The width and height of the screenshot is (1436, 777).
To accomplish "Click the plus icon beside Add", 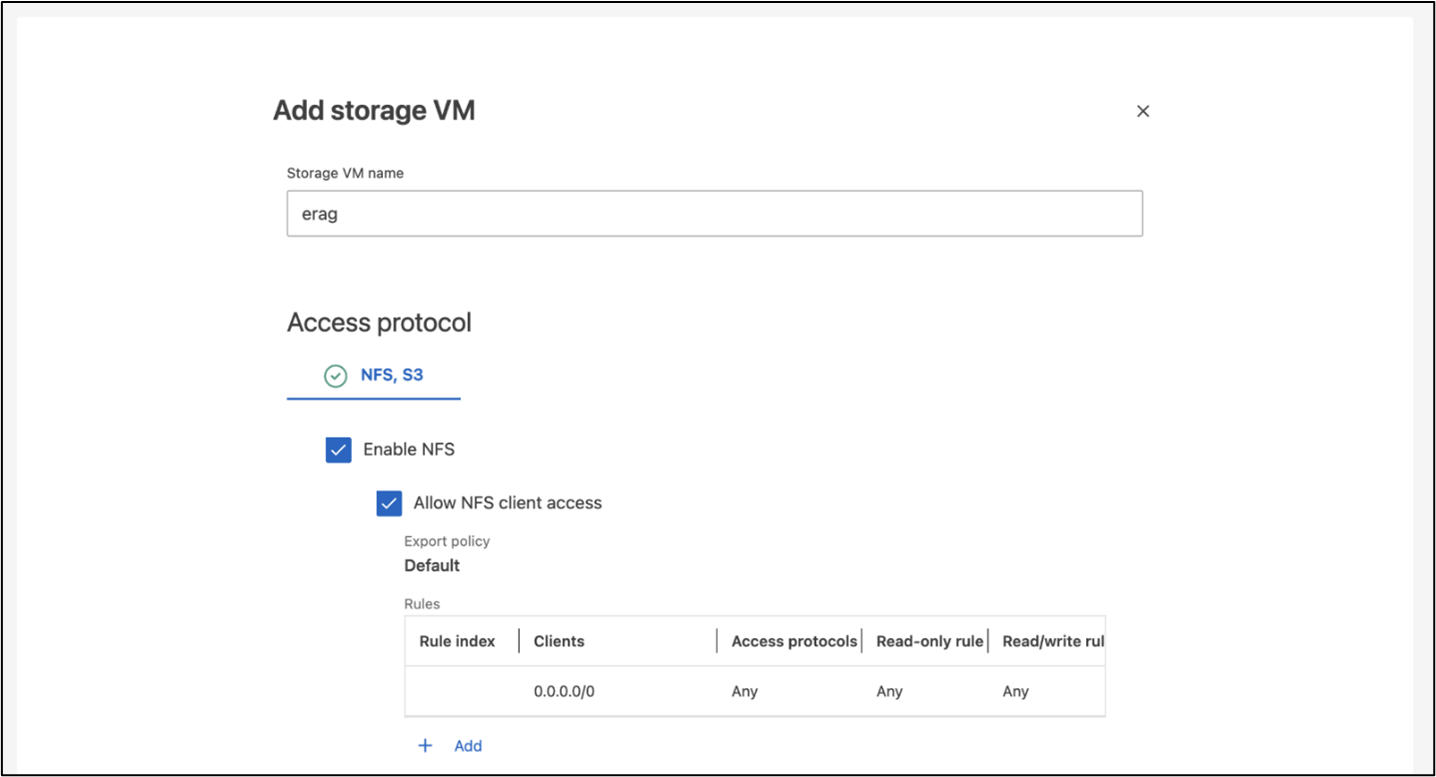I will coord(425,746).
